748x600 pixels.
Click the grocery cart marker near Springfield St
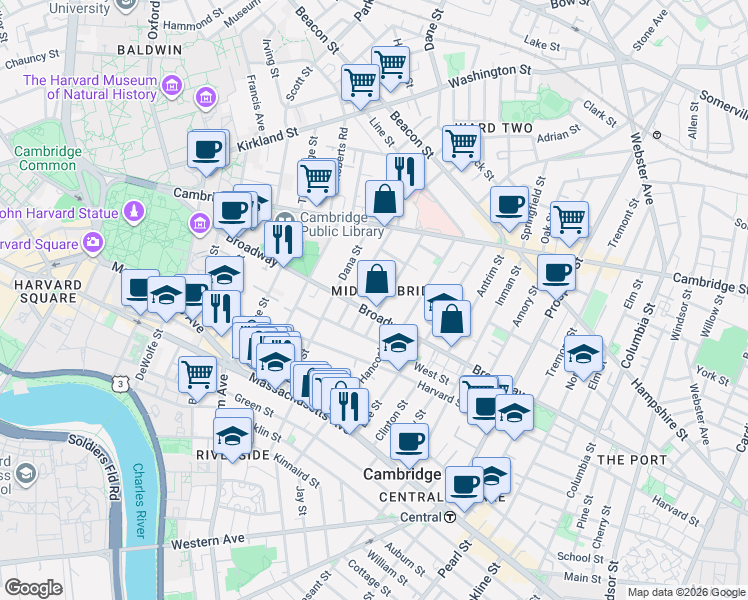(569, 221)
